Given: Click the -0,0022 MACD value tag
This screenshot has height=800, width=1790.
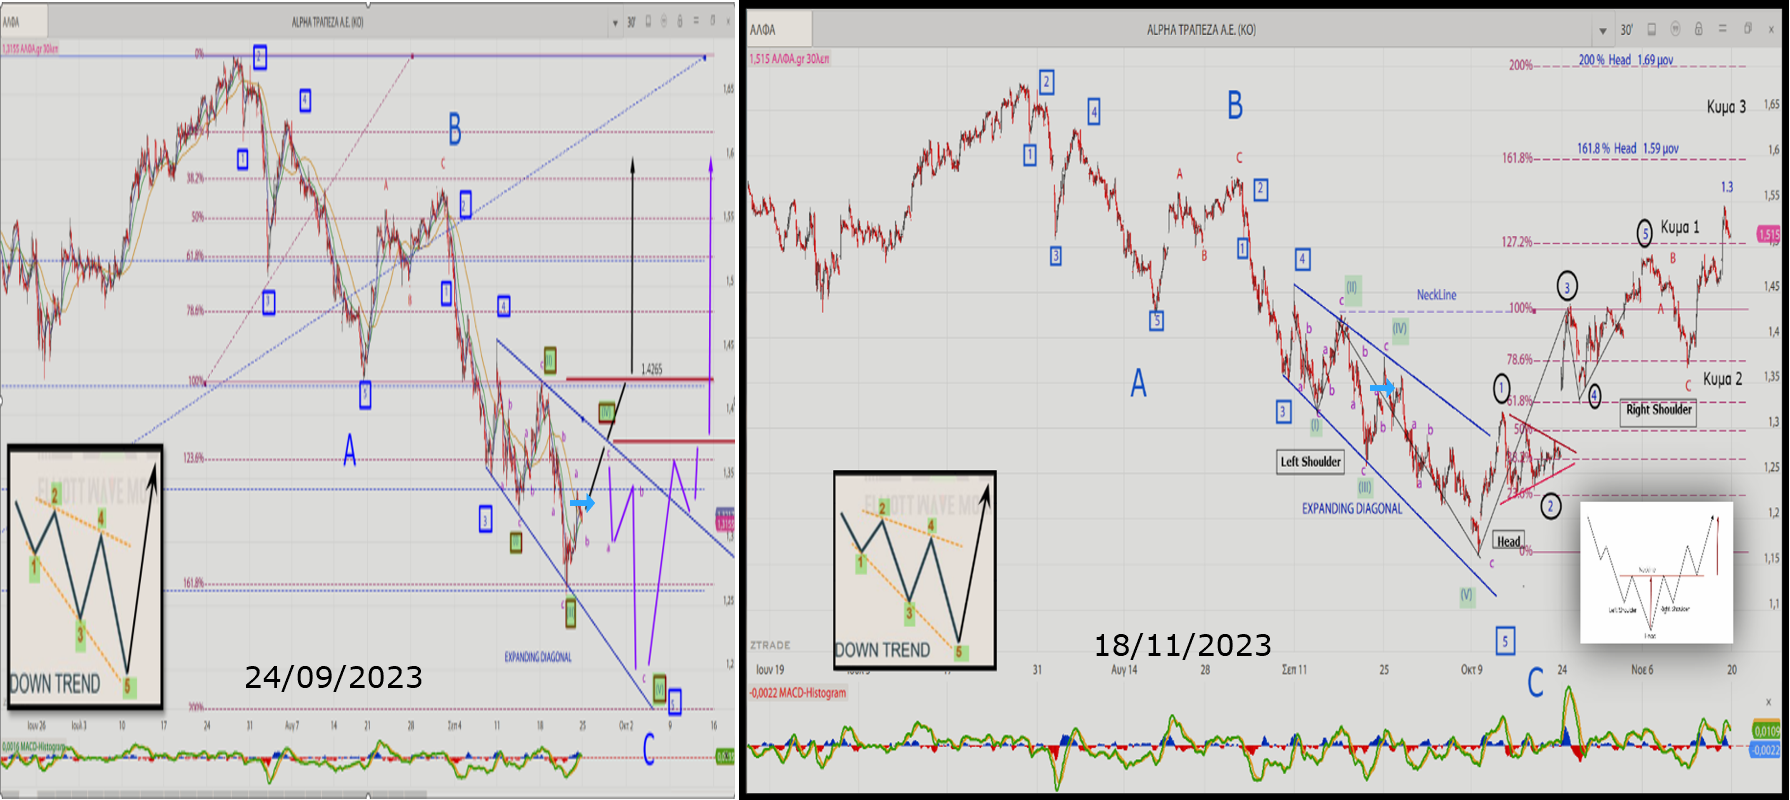Looking at the screenshot, I should click(x=1767, y=750).
